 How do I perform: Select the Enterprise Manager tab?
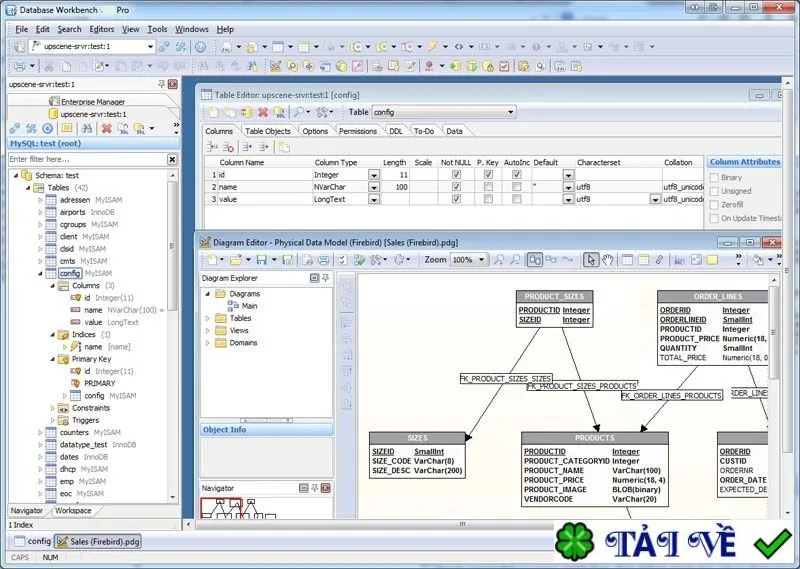tap(93, 102)
